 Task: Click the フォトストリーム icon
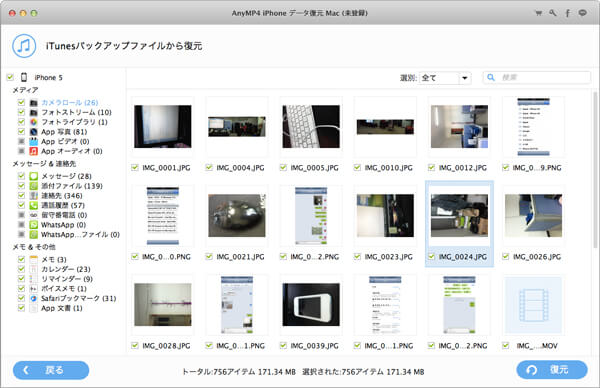click(x=34, y=112)
